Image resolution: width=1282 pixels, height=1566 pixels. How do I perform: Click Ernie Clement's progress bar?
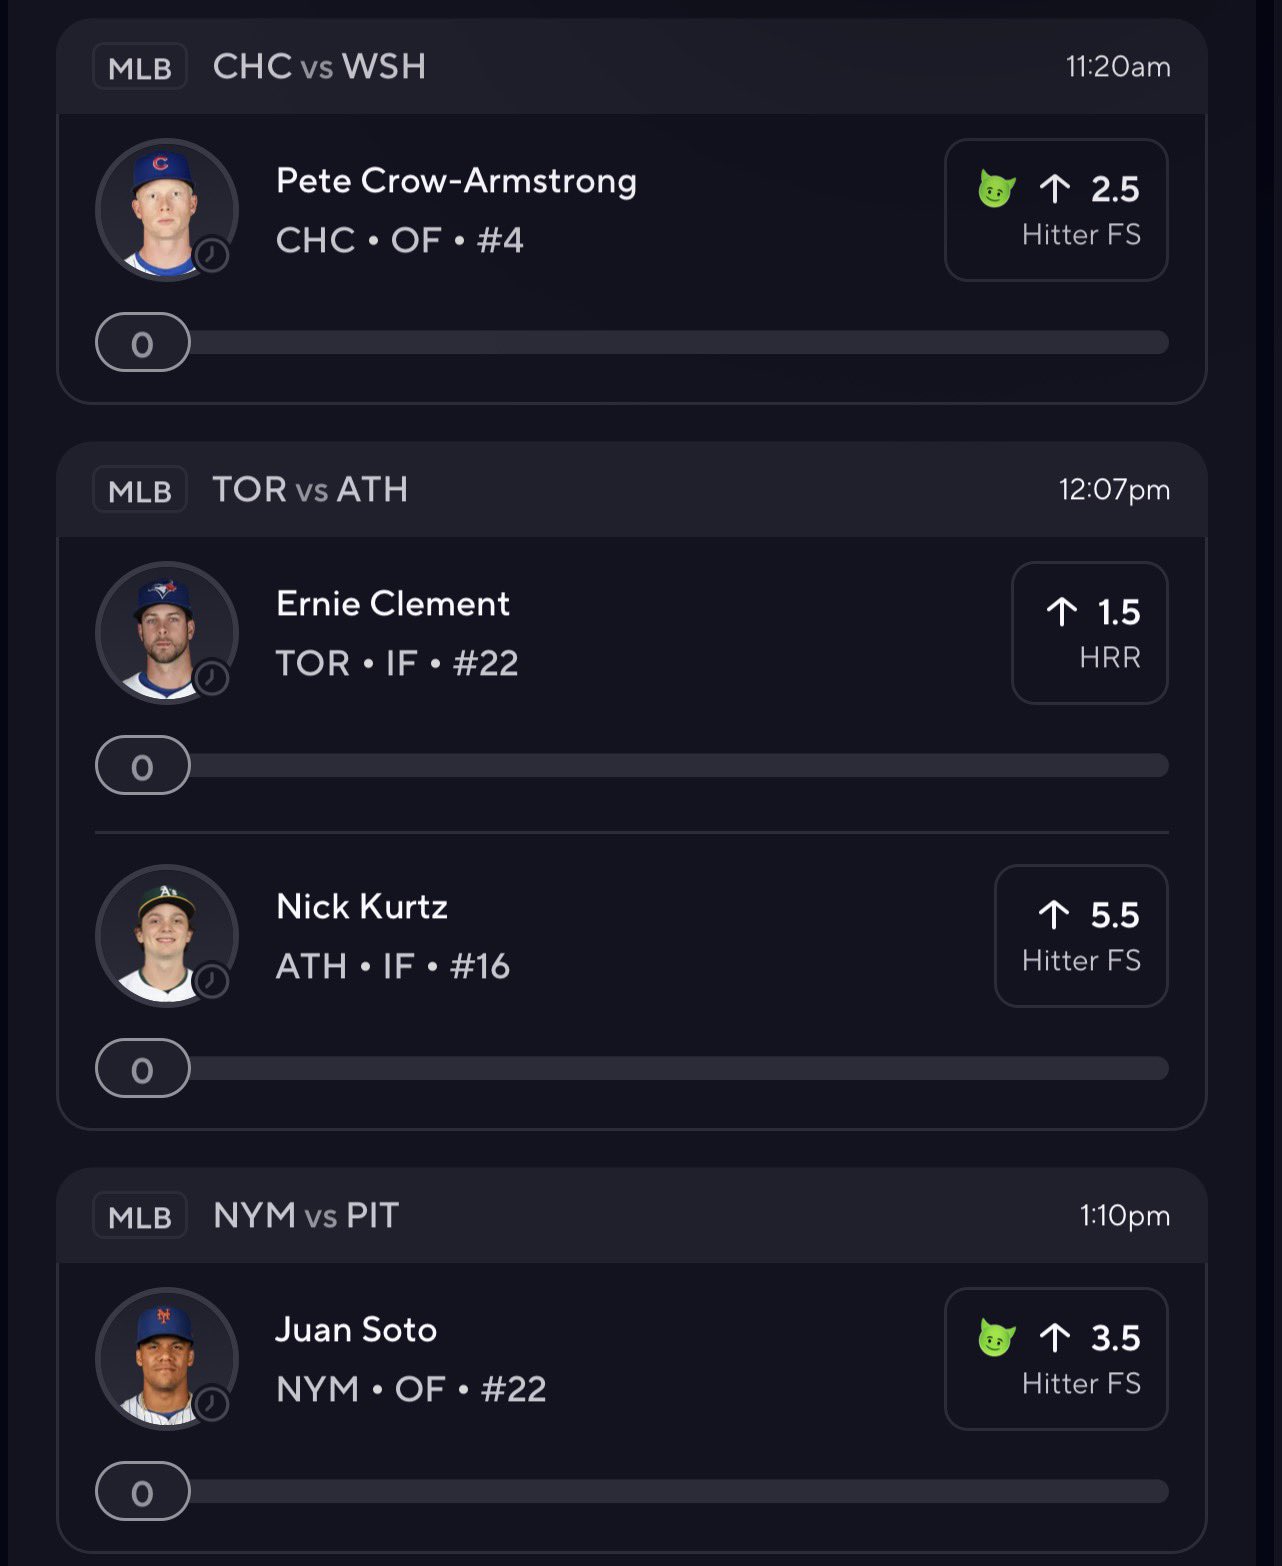point(678,766)
